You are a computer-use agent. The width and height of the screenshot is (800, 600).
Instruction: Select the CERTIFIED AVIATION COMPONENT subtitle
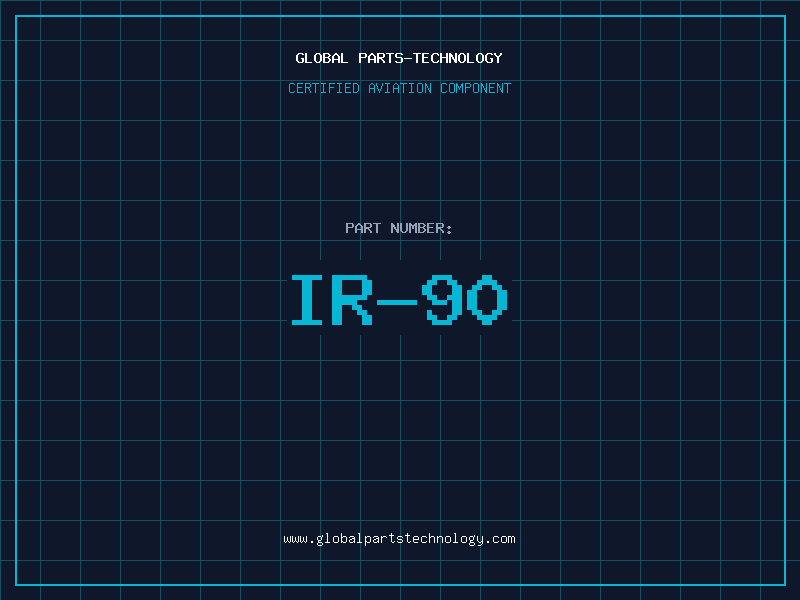[x=399, y=88]
